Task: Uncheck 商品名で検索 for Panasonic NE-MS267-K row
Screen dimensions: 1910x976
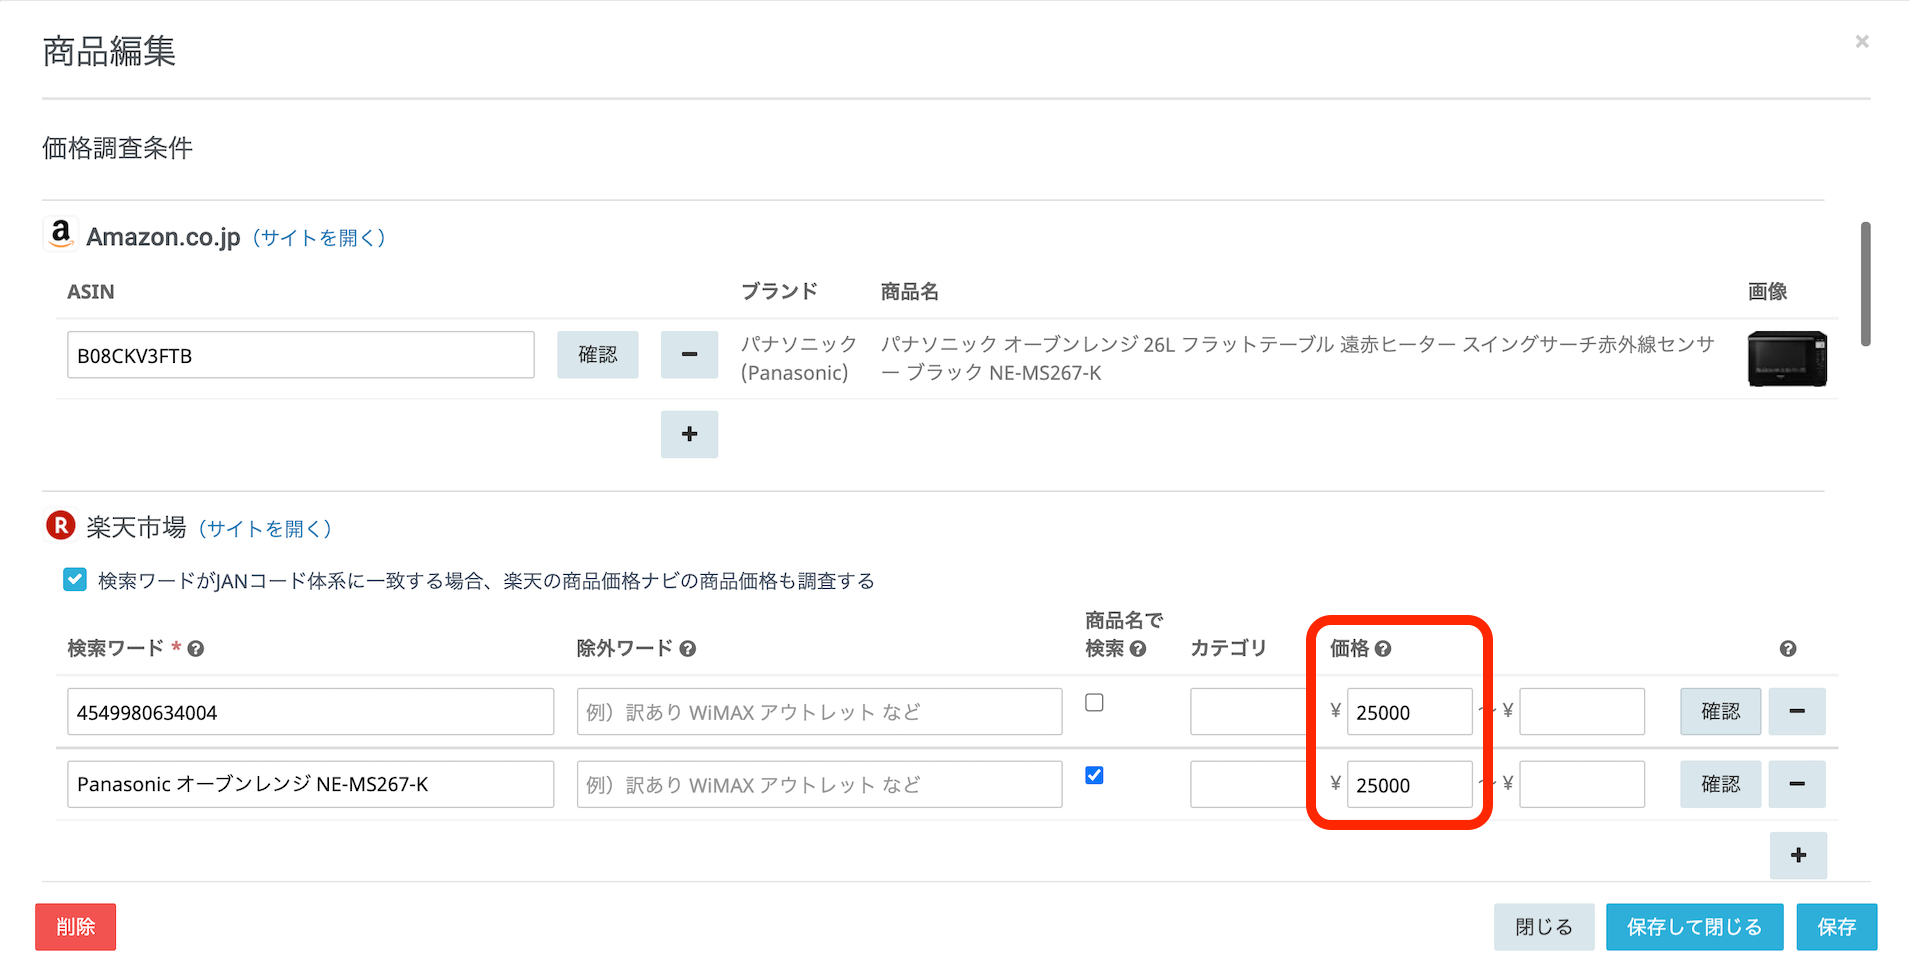Action: click(x=1095, y=776)
